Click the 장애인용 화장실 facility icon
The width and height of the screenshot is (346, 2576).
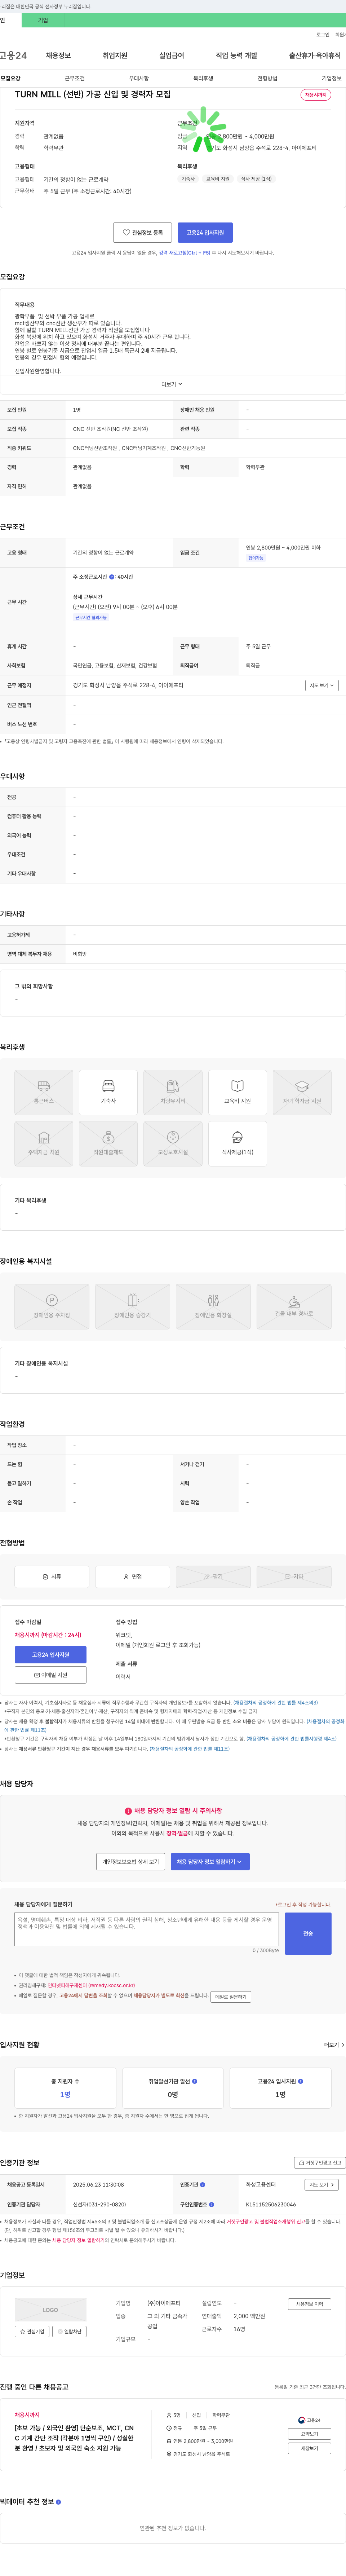tap(213, 1307)
